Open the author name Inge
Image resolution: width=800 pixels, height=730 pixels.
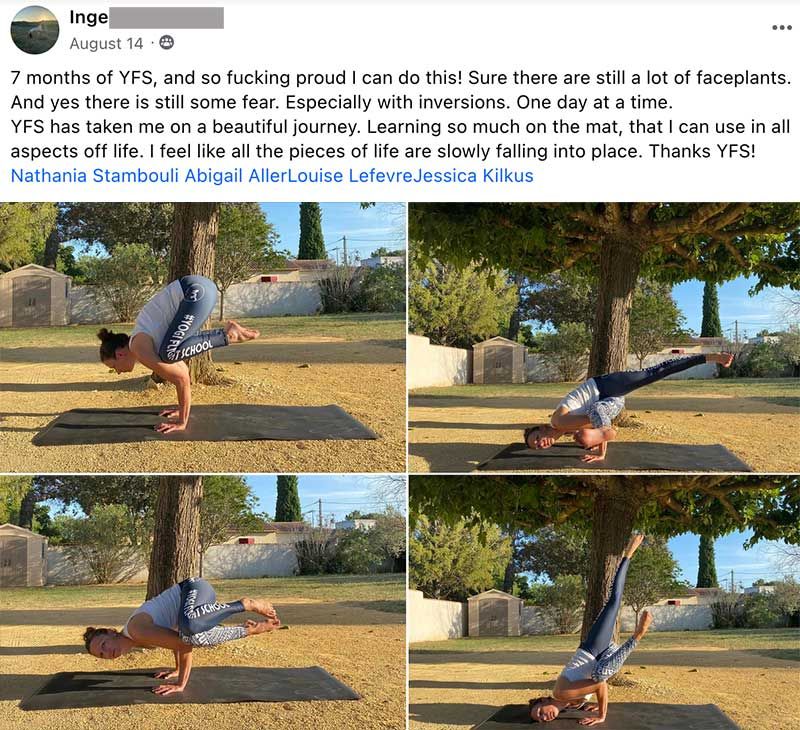pos(89,17)
